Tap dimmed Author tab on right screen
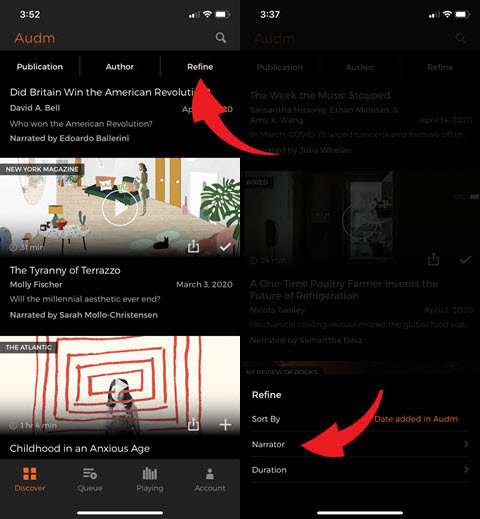480x519 pixels. coord(360,67)
